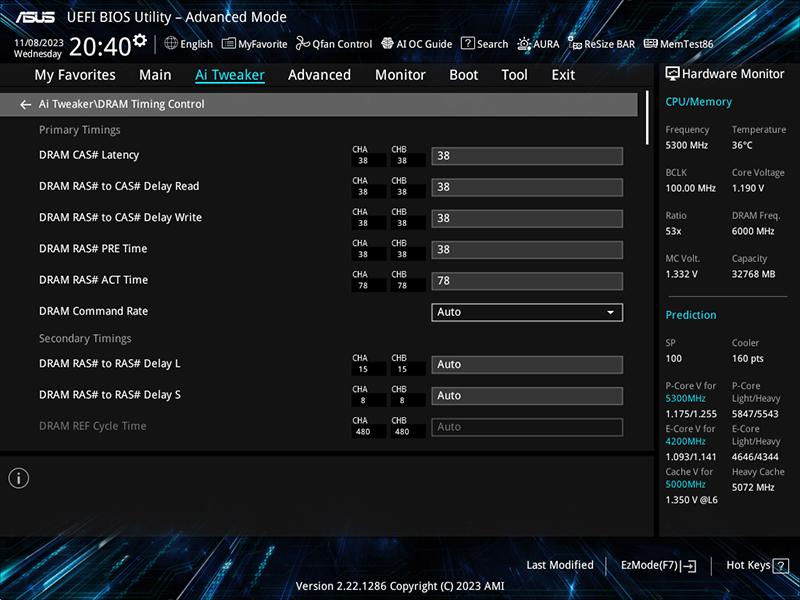The height and width of the screenshot is (600, 800).
Task: Click the 20:40 clock display
Action: (100, 47)
